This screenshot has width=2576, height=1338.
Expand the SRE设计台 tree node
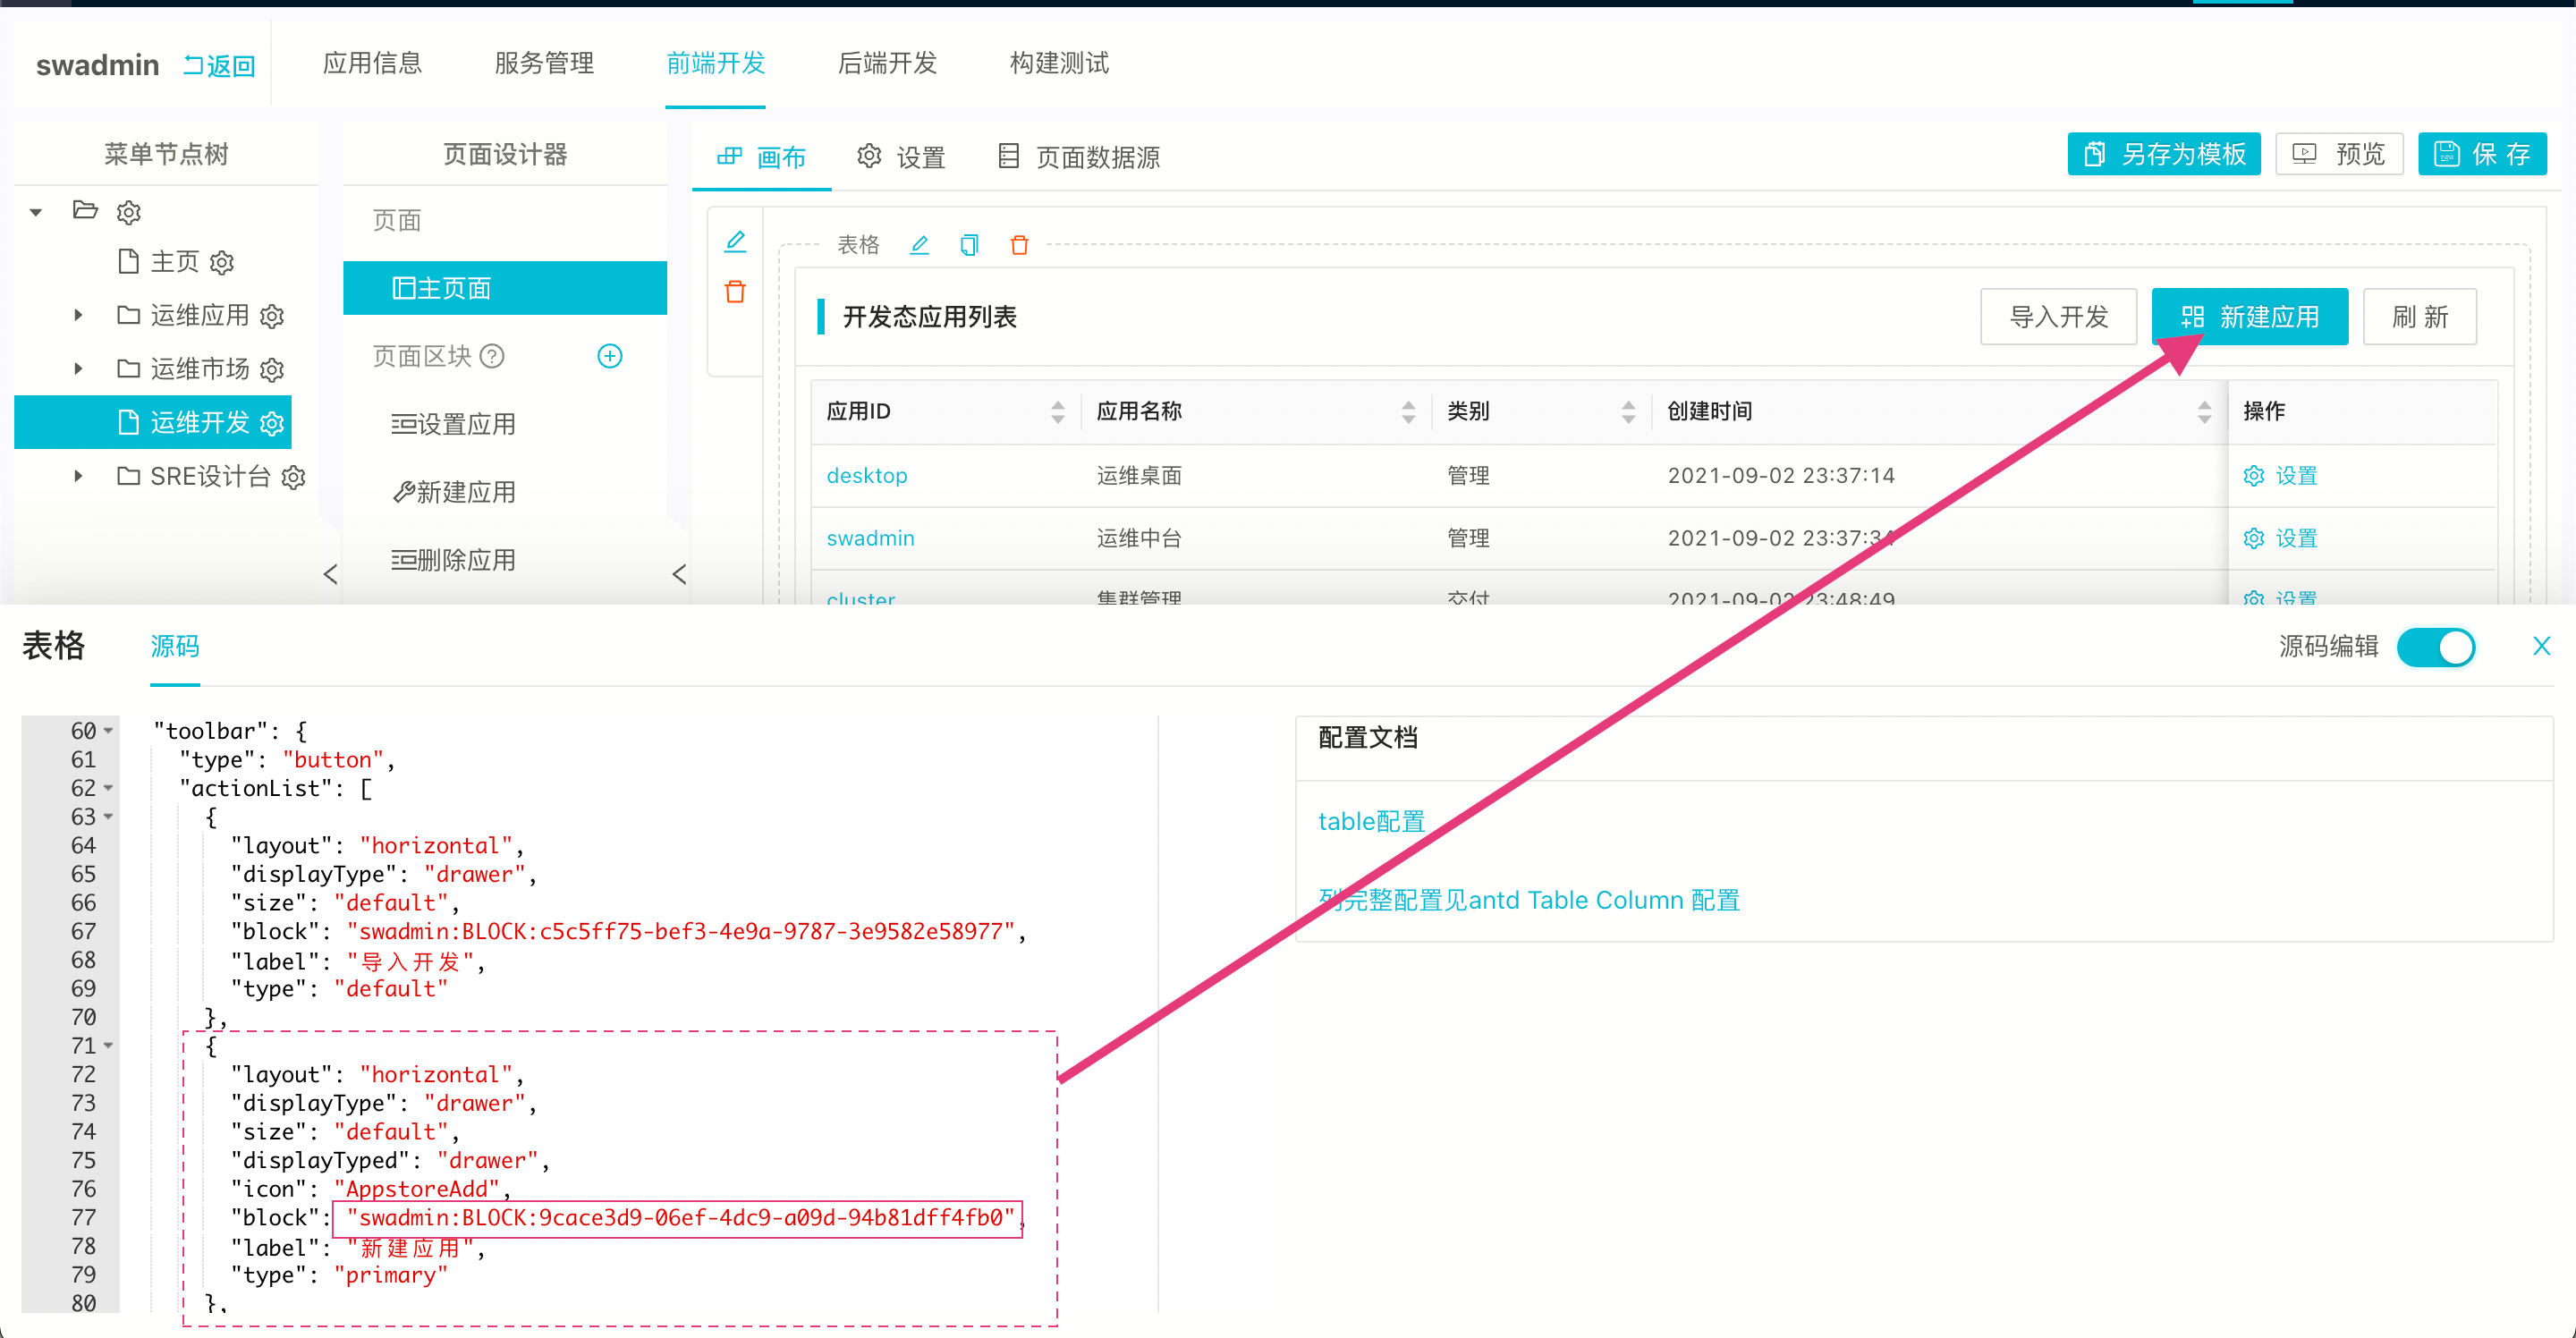pyautogui.click(x=78, y=476)
